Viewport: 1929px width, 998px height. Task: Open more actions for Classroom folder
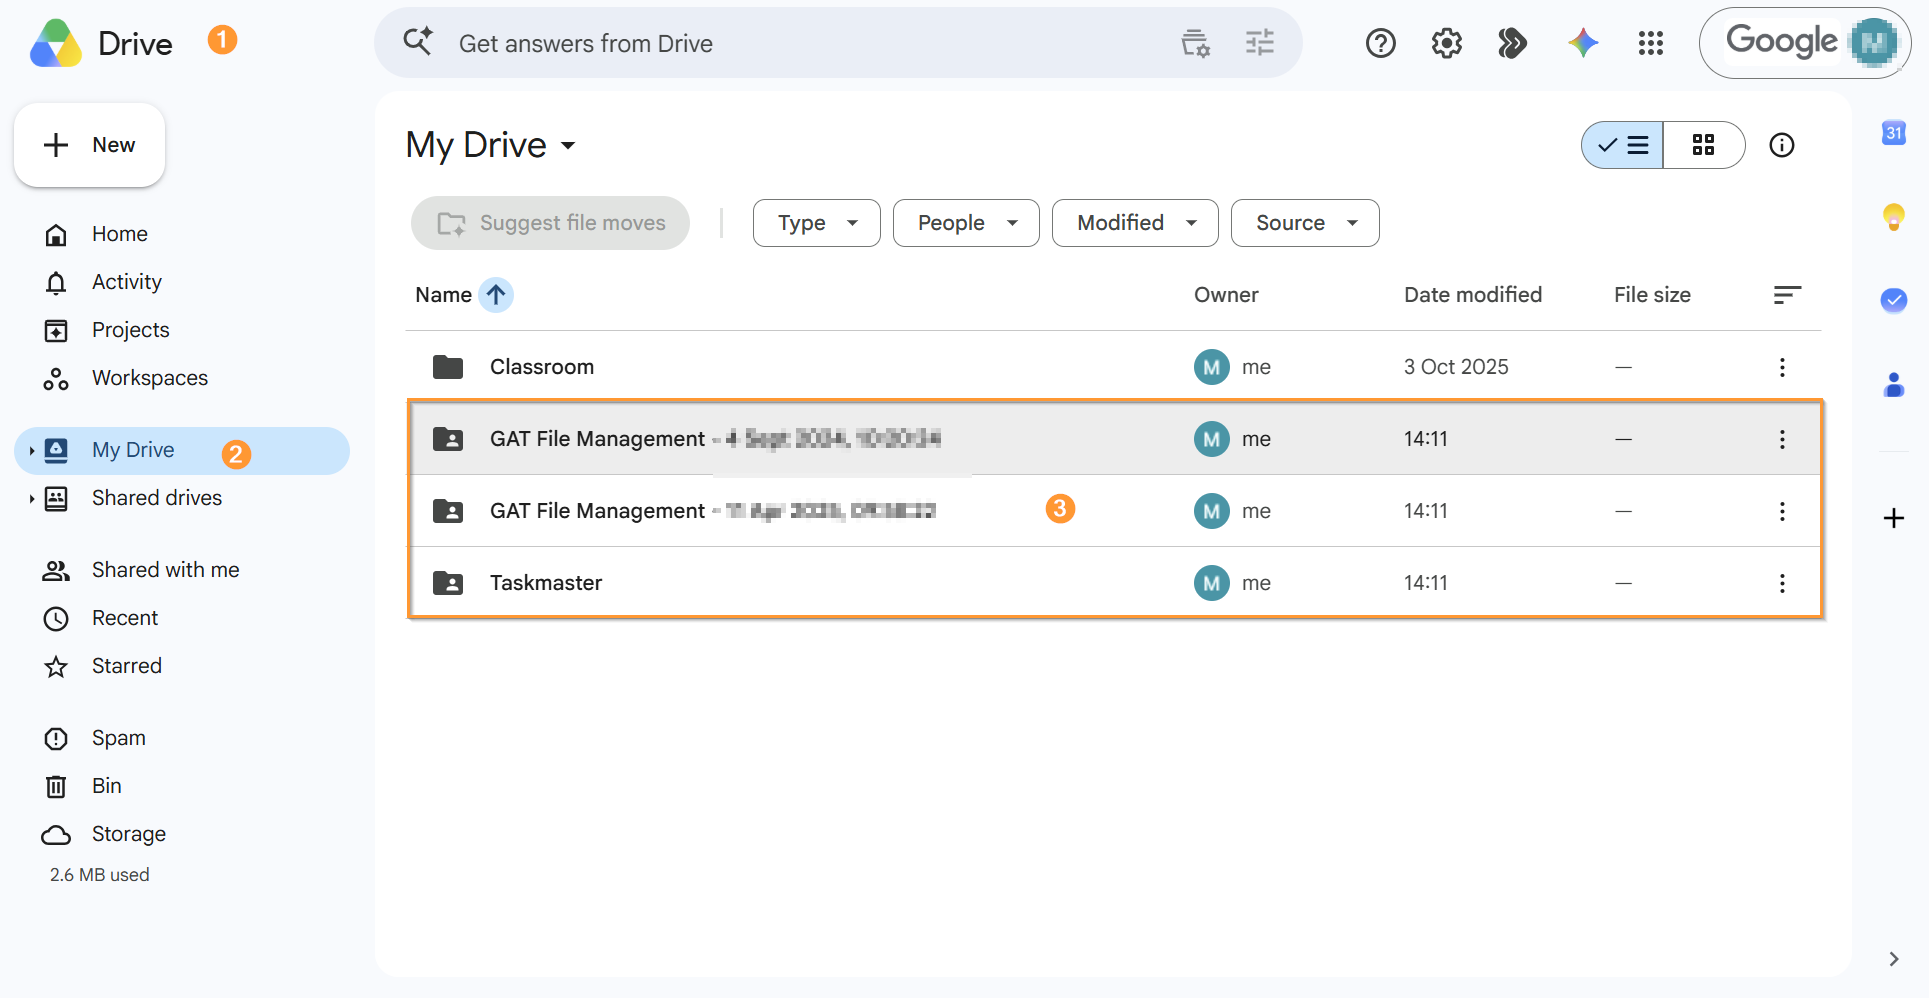(1781, 367)
